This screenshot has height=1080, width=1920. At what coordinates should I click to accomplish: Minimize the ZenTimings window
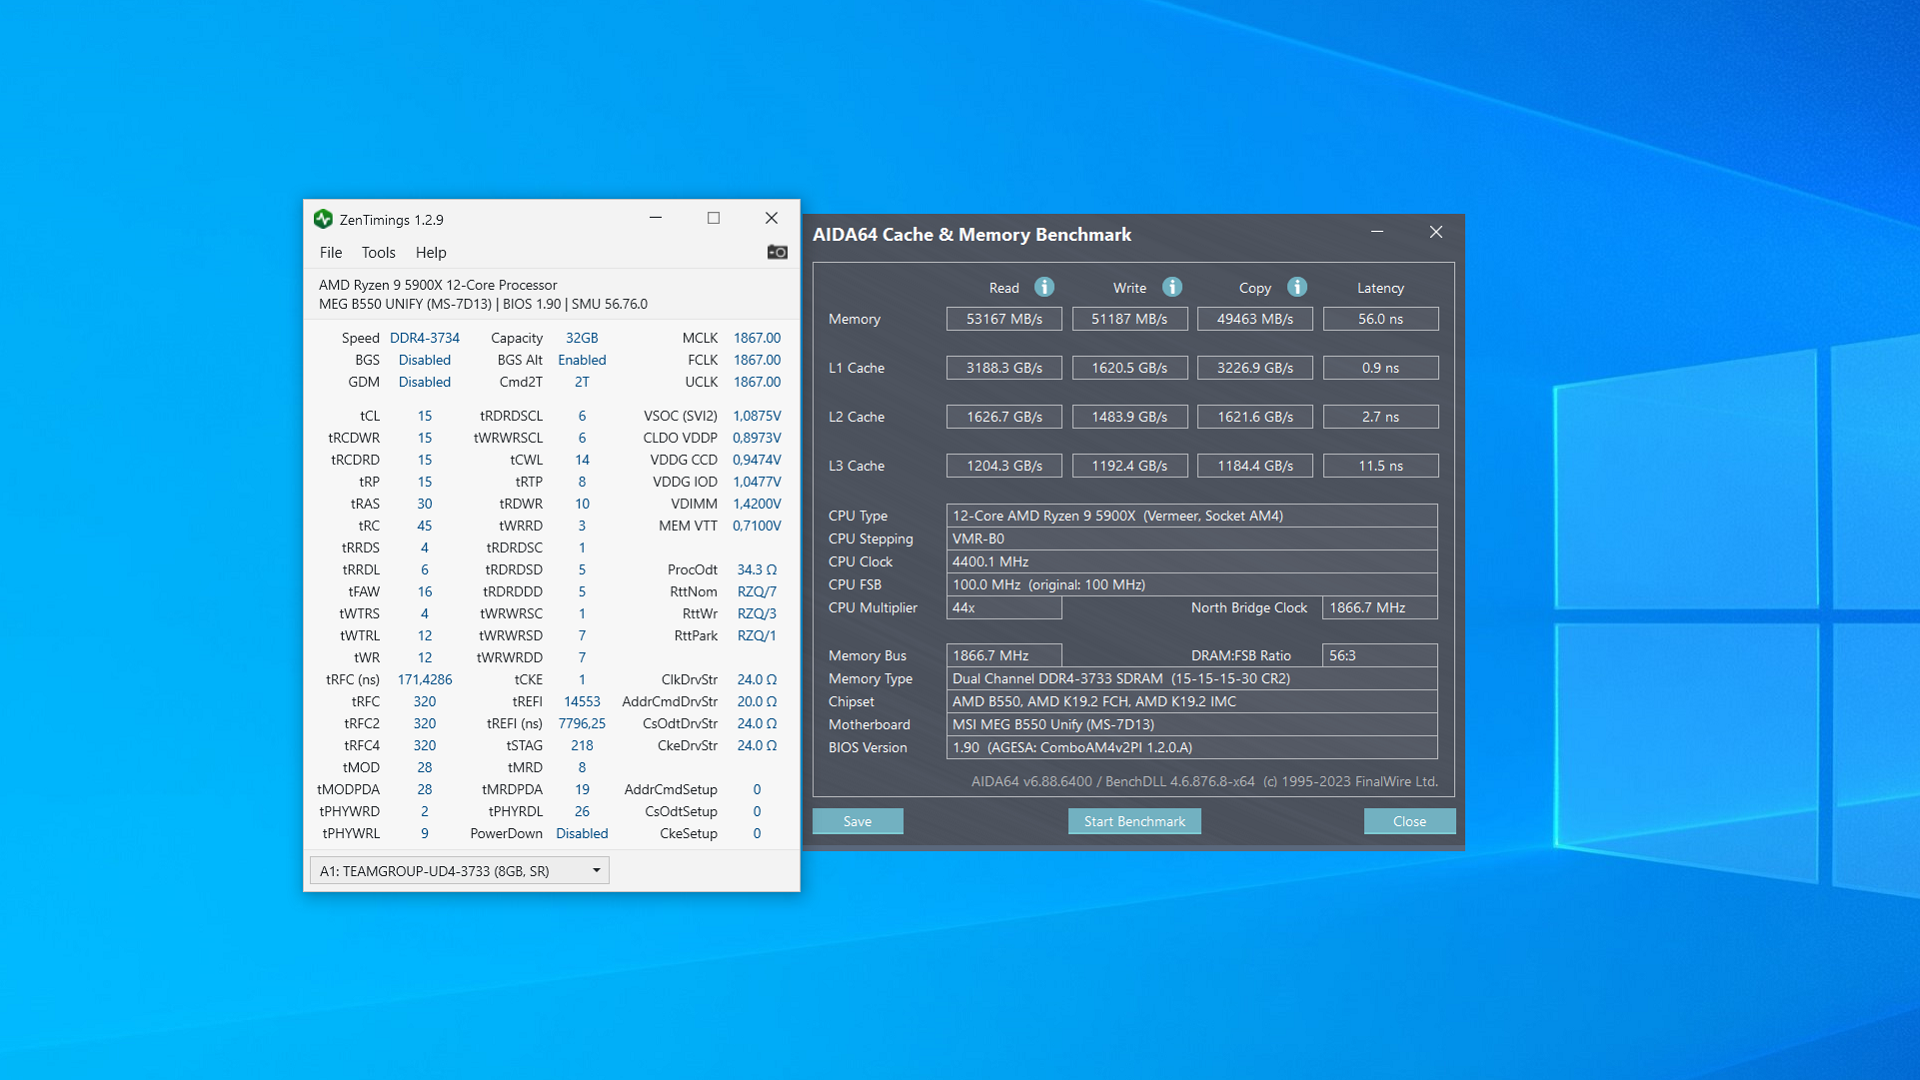pos(655,218)
